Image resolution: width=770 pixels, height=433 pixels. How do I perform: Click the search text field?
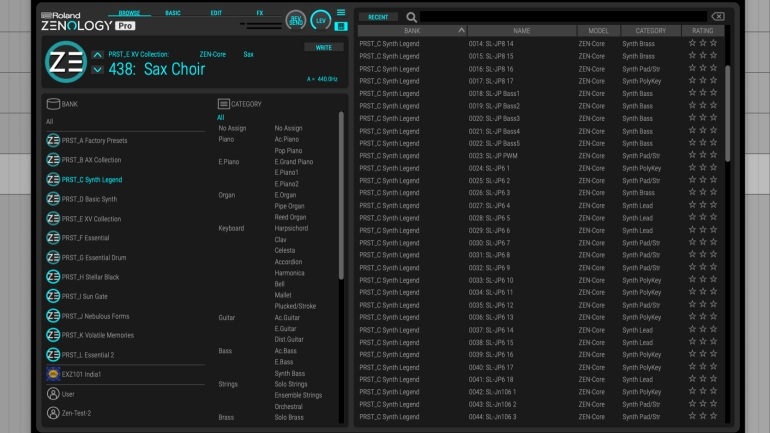[563, 17]
